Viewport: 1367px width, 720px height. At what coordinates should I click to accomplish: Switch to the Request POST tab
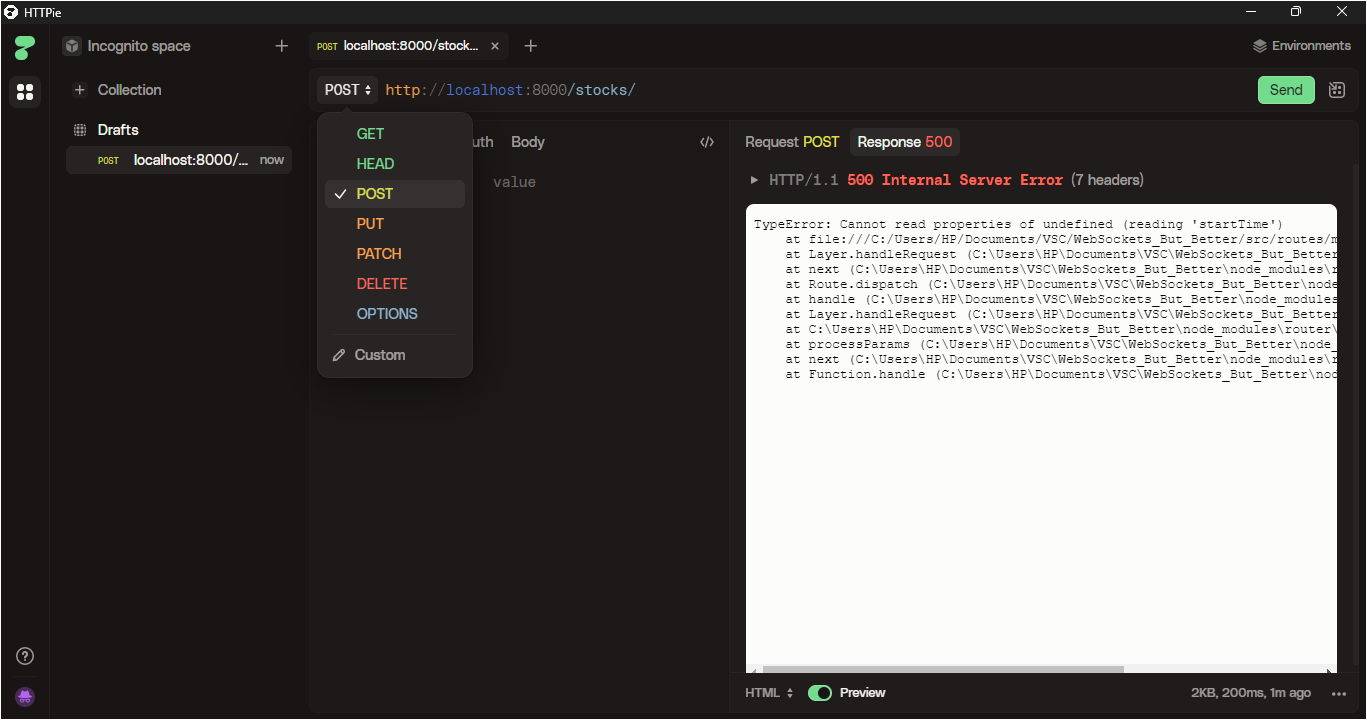point(791,142)
